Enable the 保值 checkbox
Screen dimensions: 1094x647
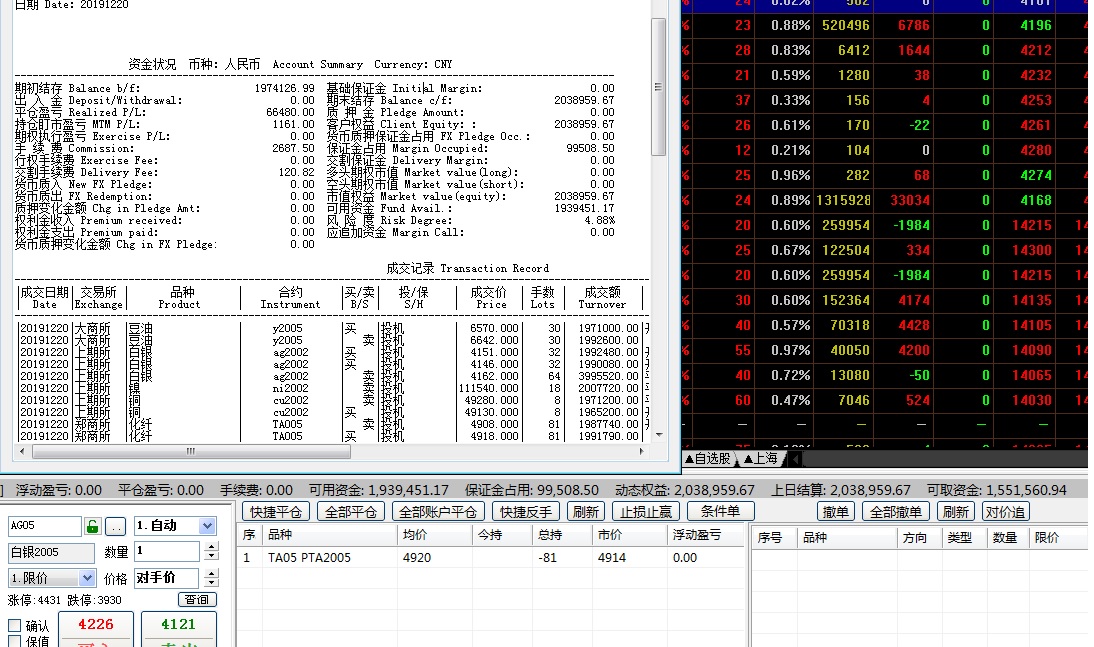coord(15,641)
